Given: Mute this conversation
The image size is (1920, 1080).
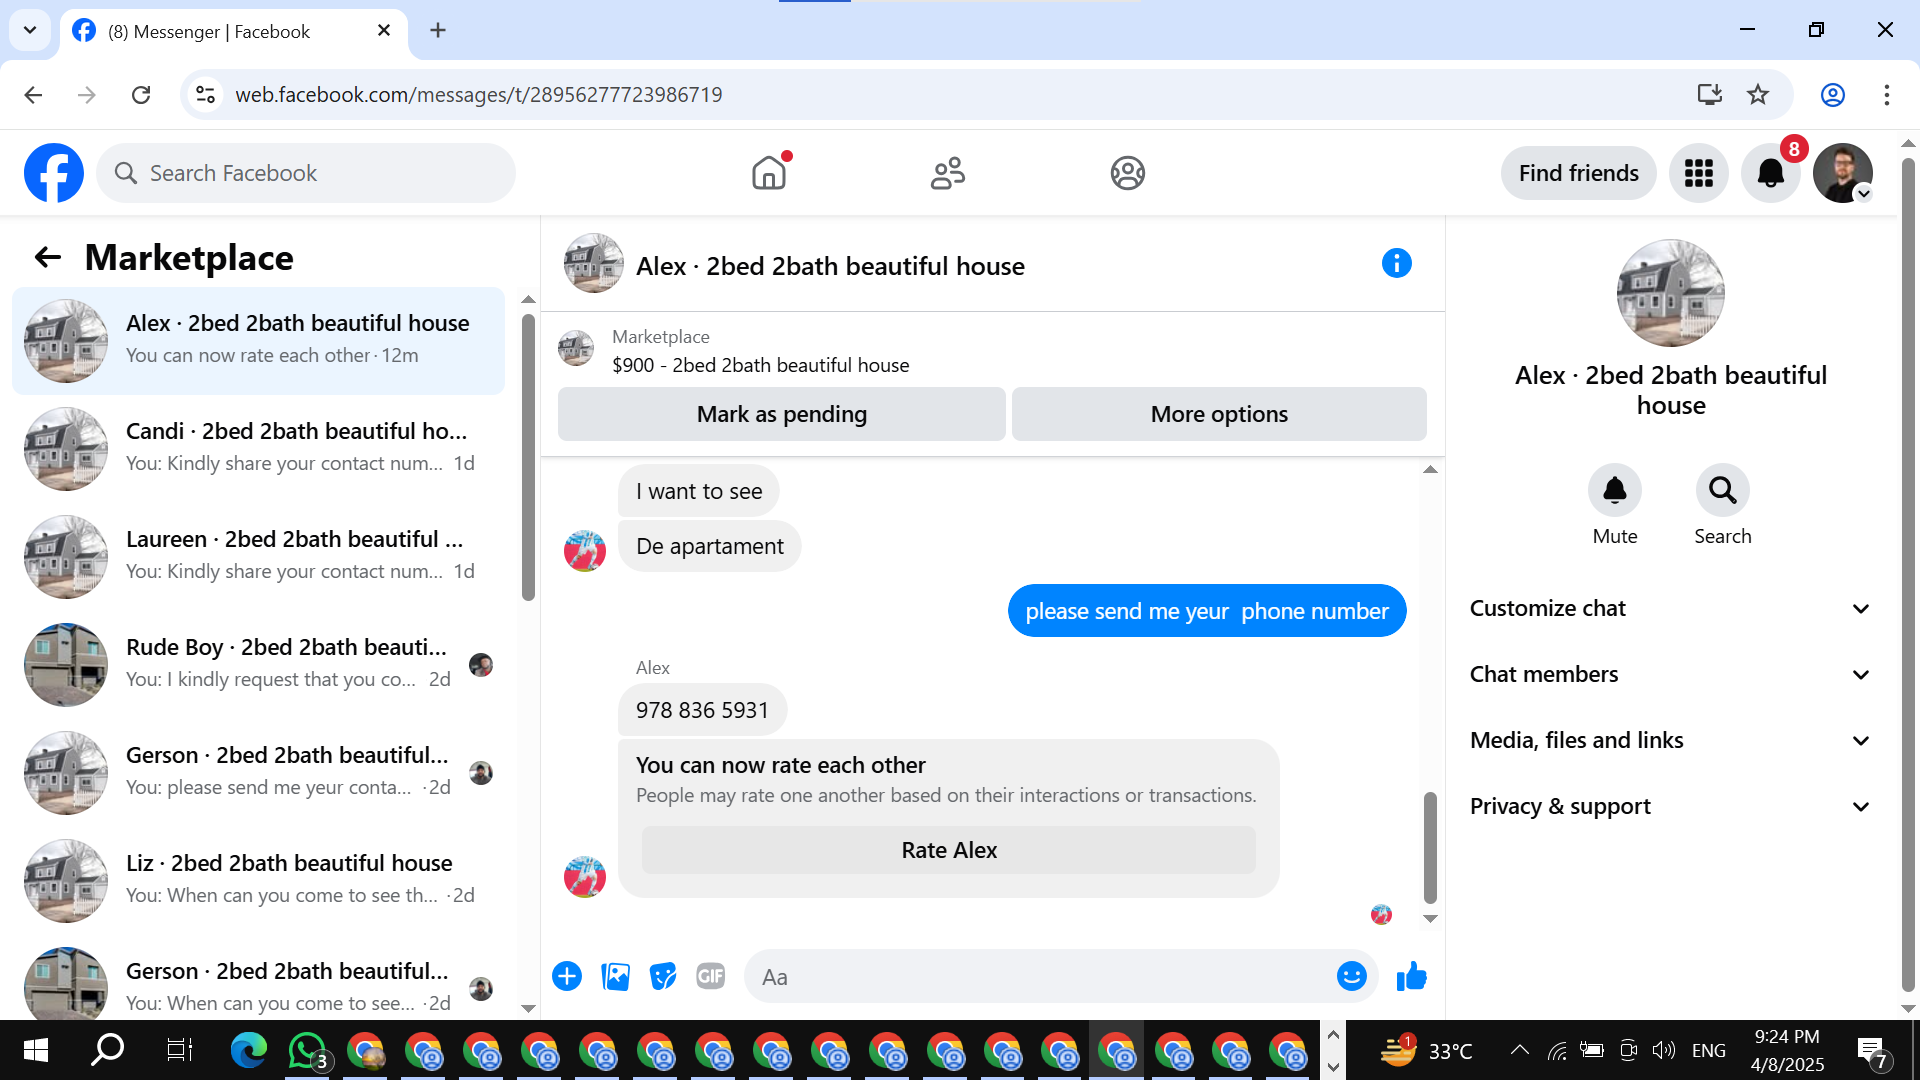Looking at the screenshot, I should (x=1614, y=491).
